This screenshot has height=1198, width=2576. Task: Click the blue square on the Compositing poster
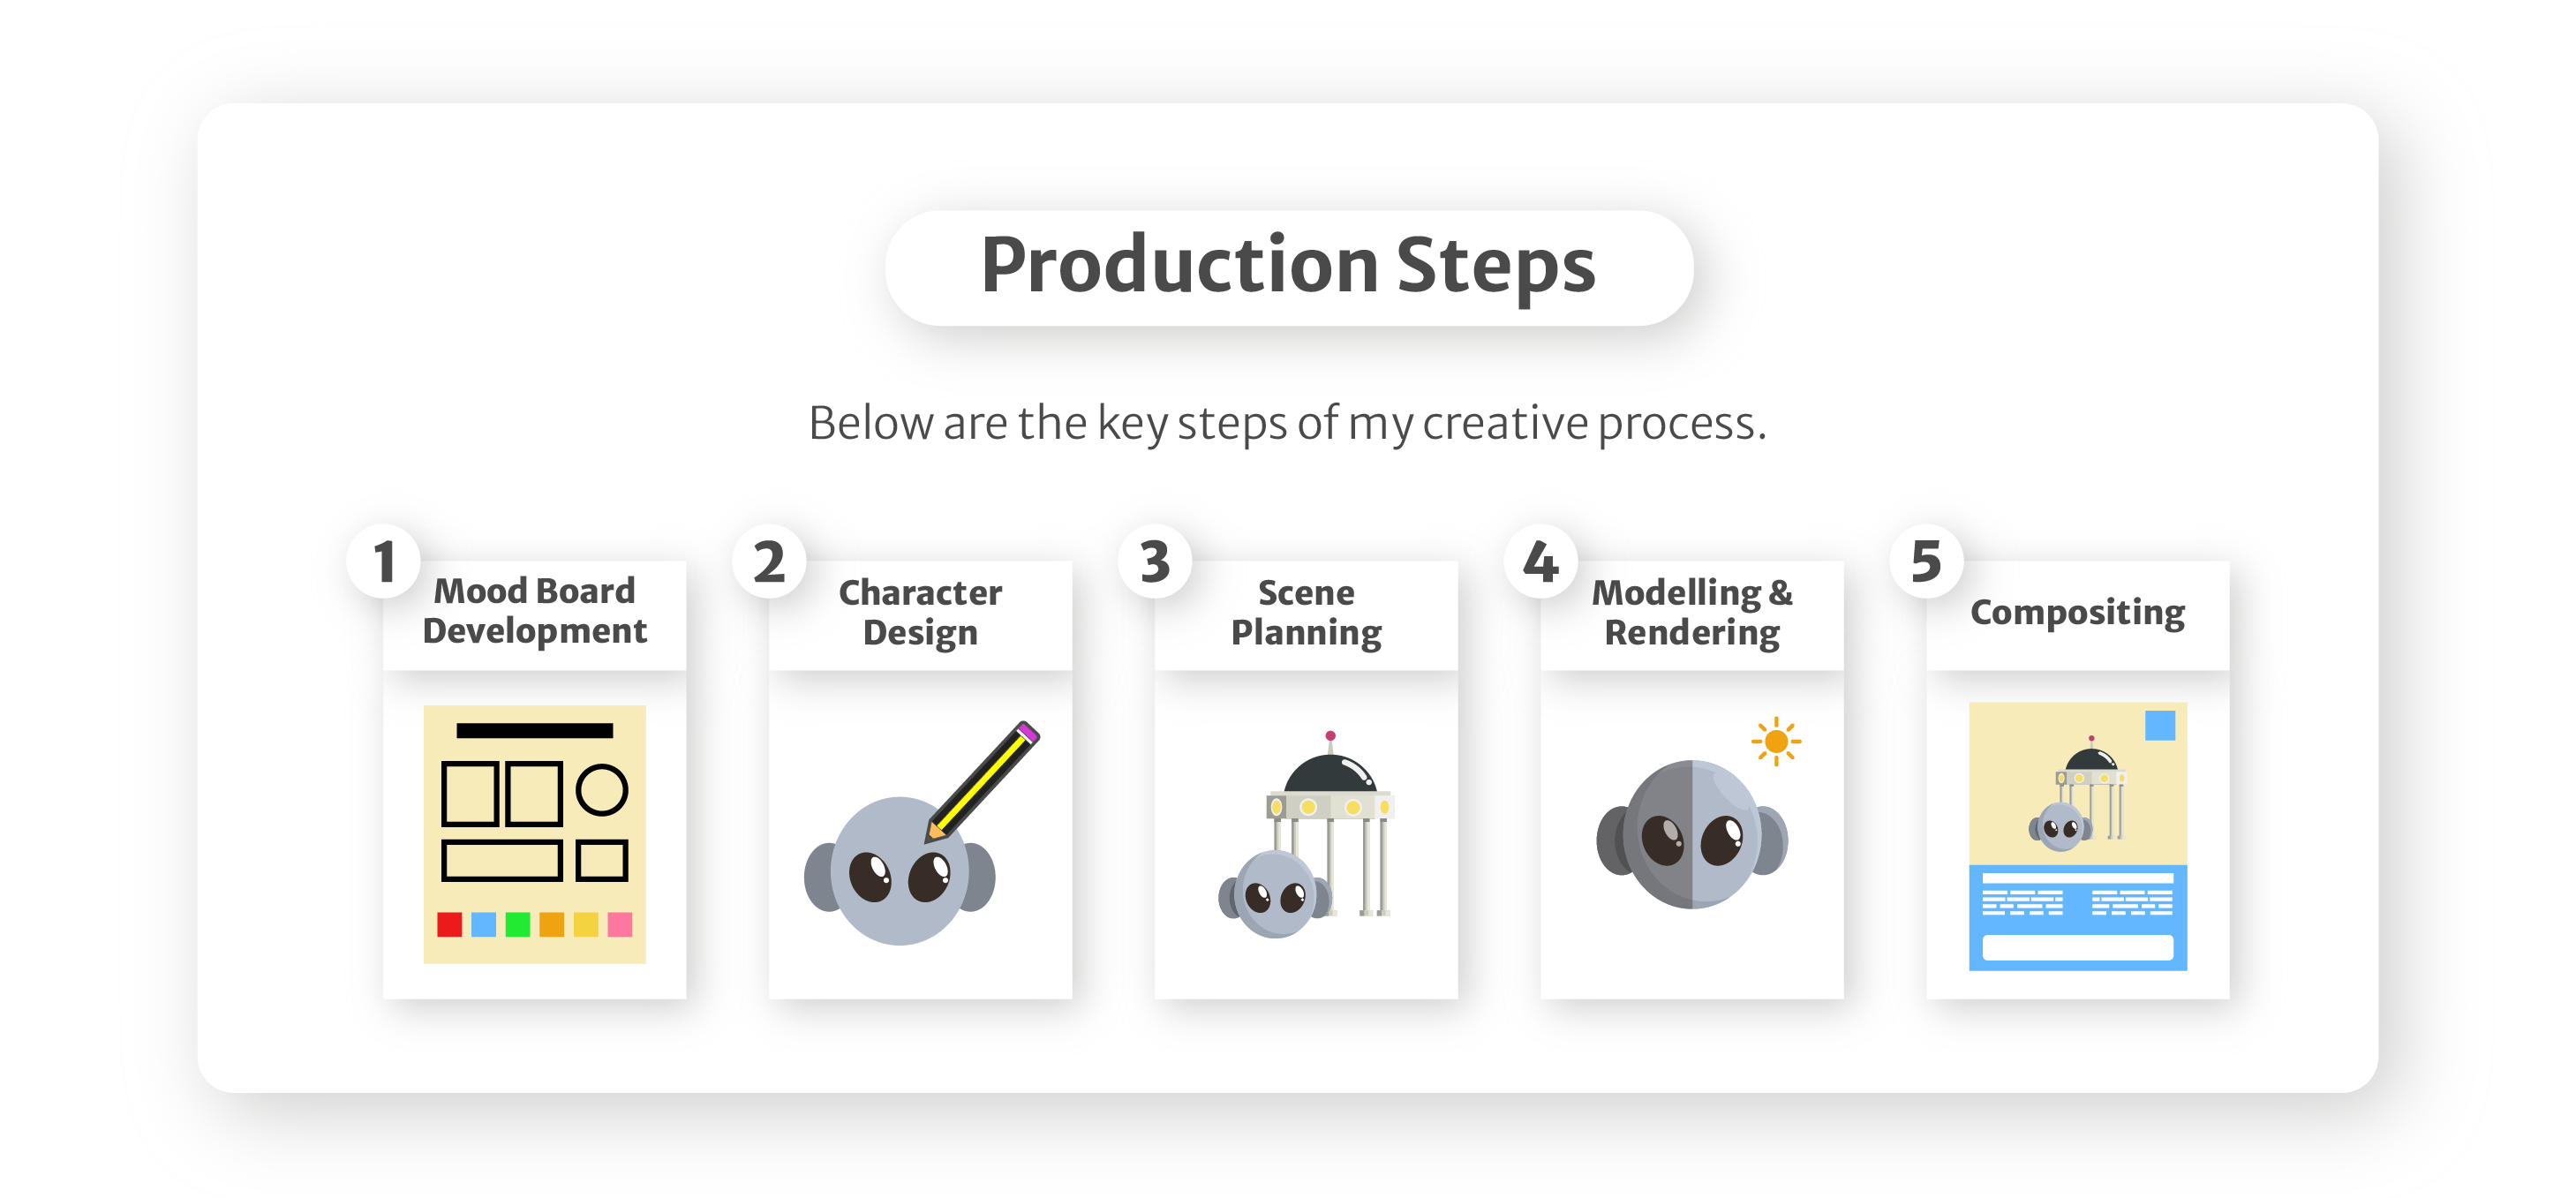2159,725
